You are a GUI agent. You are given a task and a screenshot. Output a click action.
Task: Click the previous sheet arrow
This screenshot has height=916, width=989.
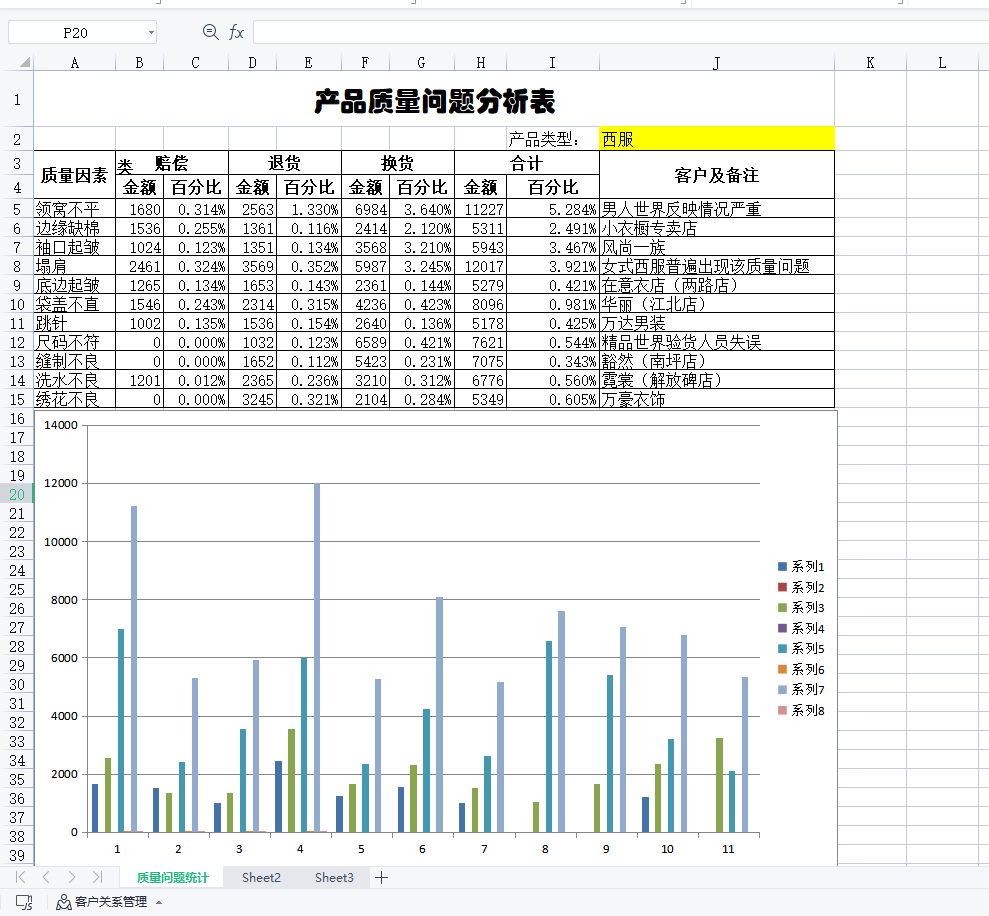[46, 877]
